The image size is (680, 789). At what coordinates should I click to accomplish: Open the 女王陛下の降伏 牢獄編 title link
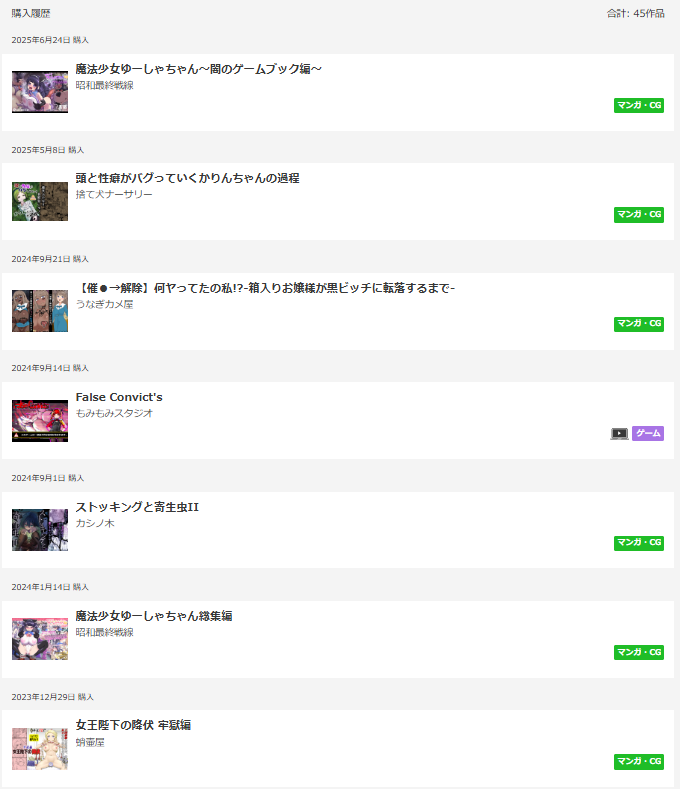tap(133, 725)
